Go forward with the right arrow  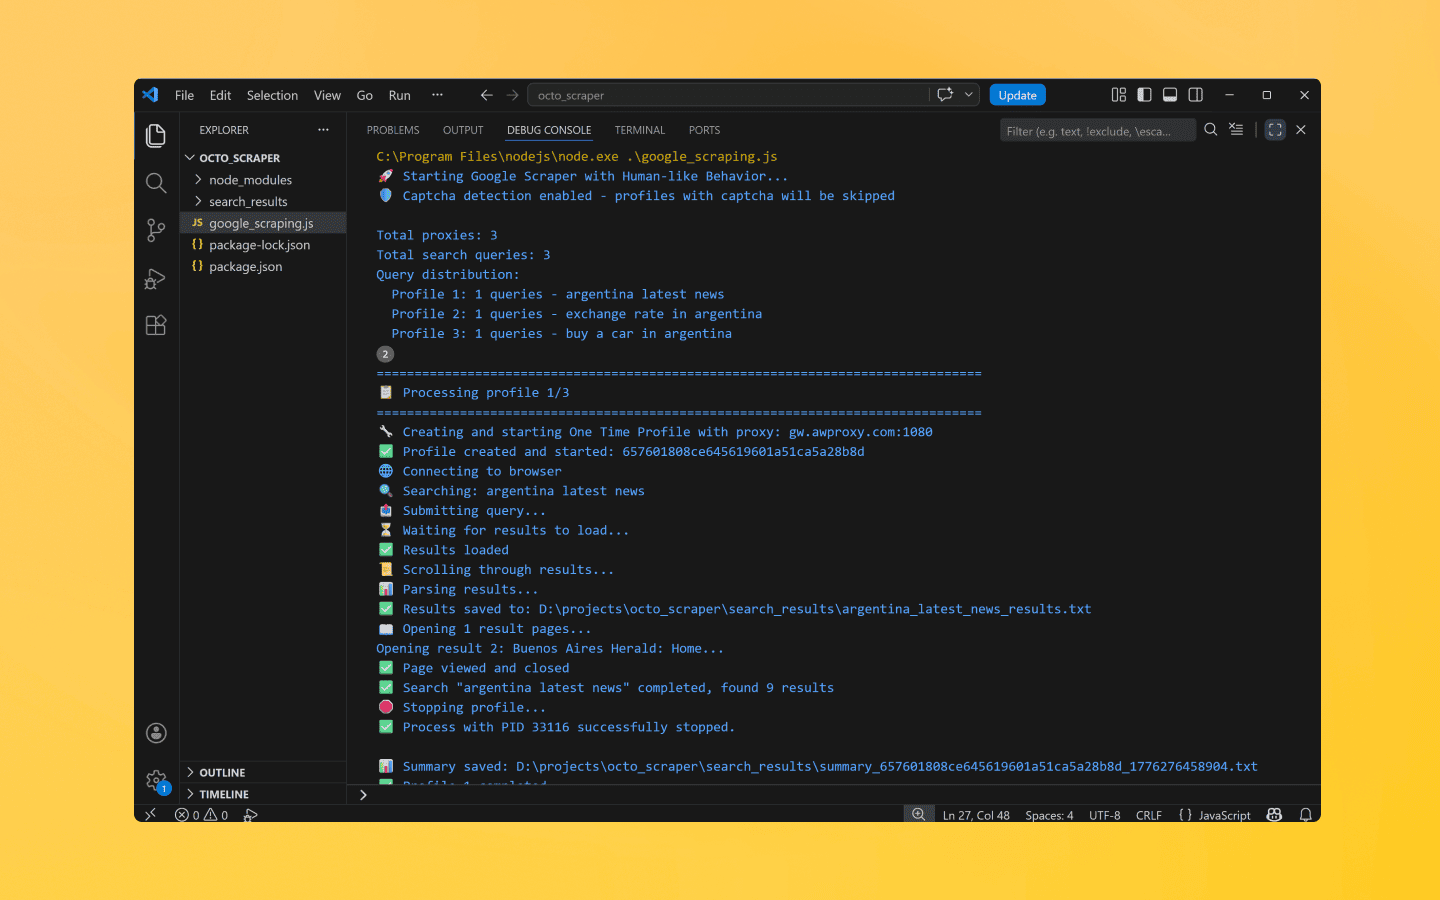pyautogui.click(x=512, y=95)
